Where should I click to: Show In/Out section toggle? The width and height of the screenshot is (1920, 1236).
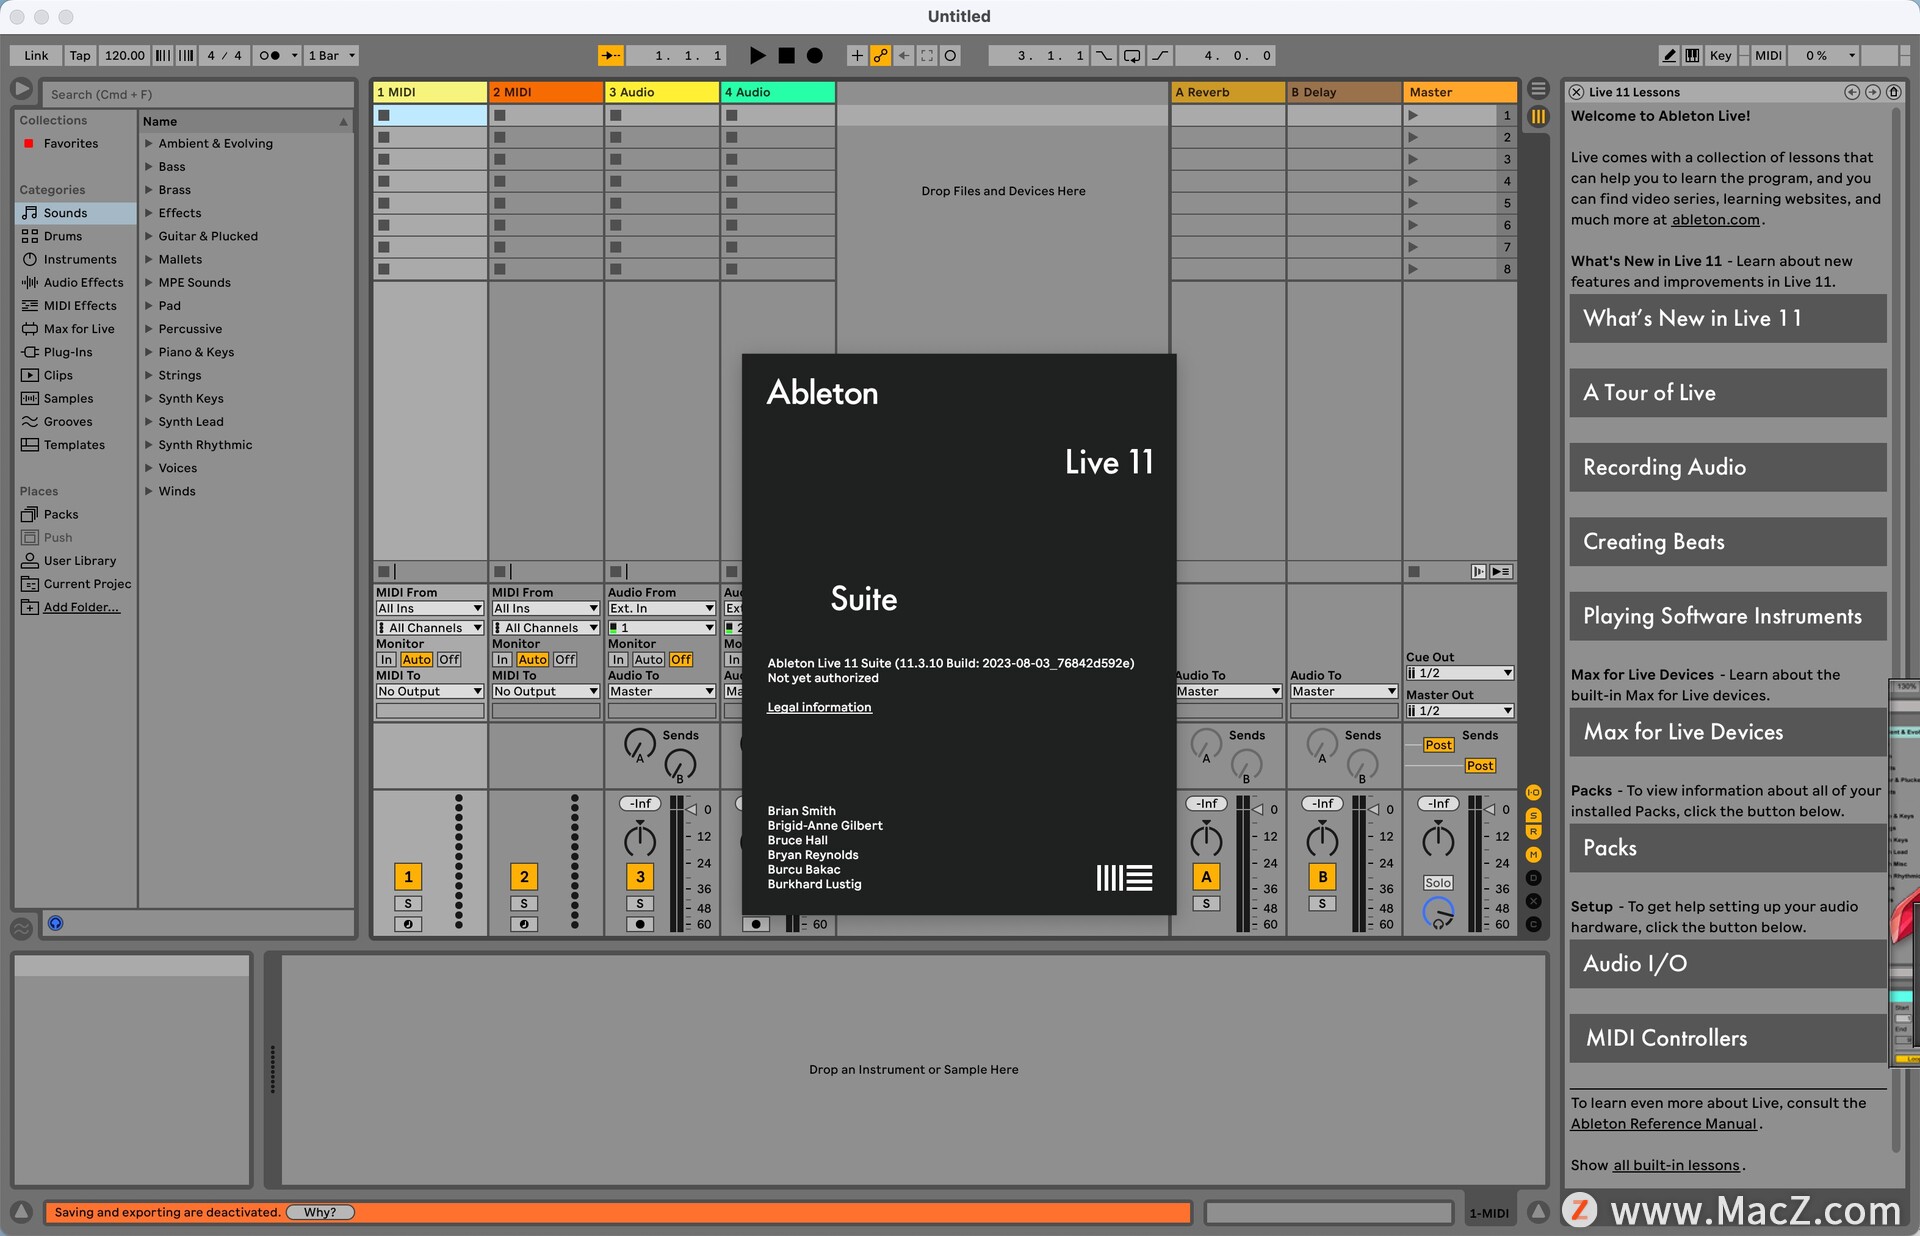1533,793
